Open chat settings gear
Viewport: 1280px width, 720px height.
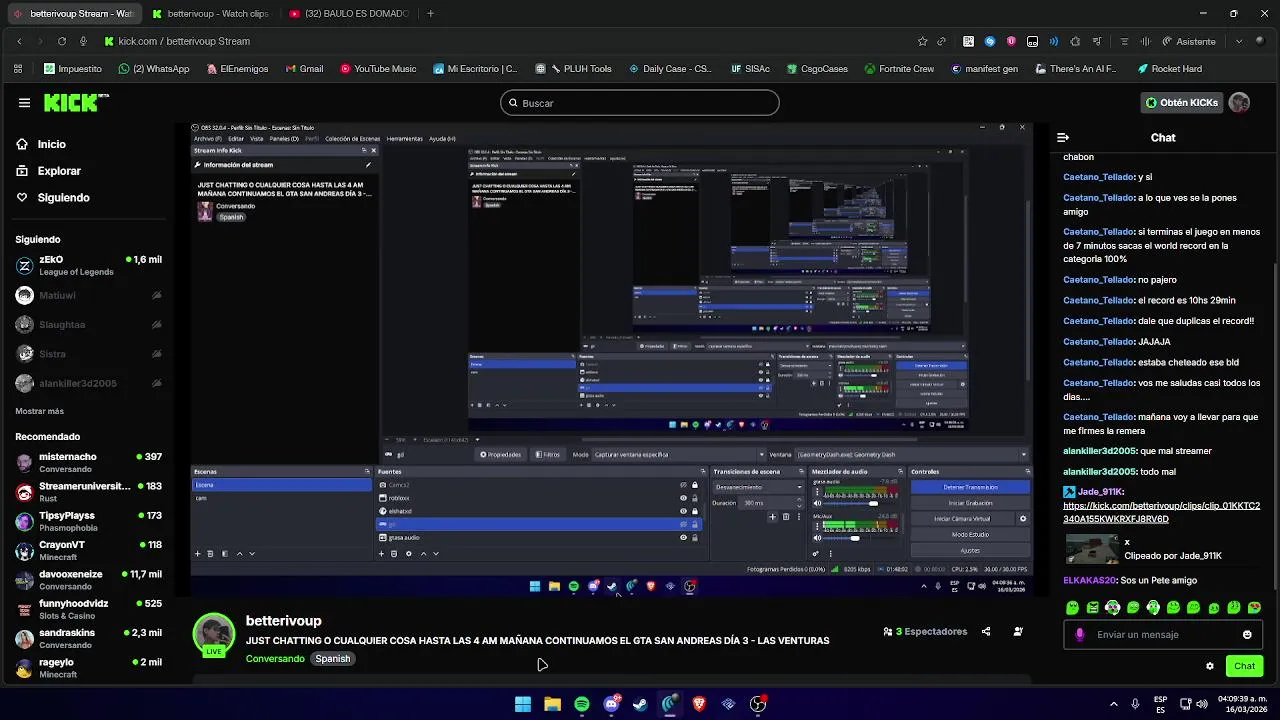[x=1210, y=666]
